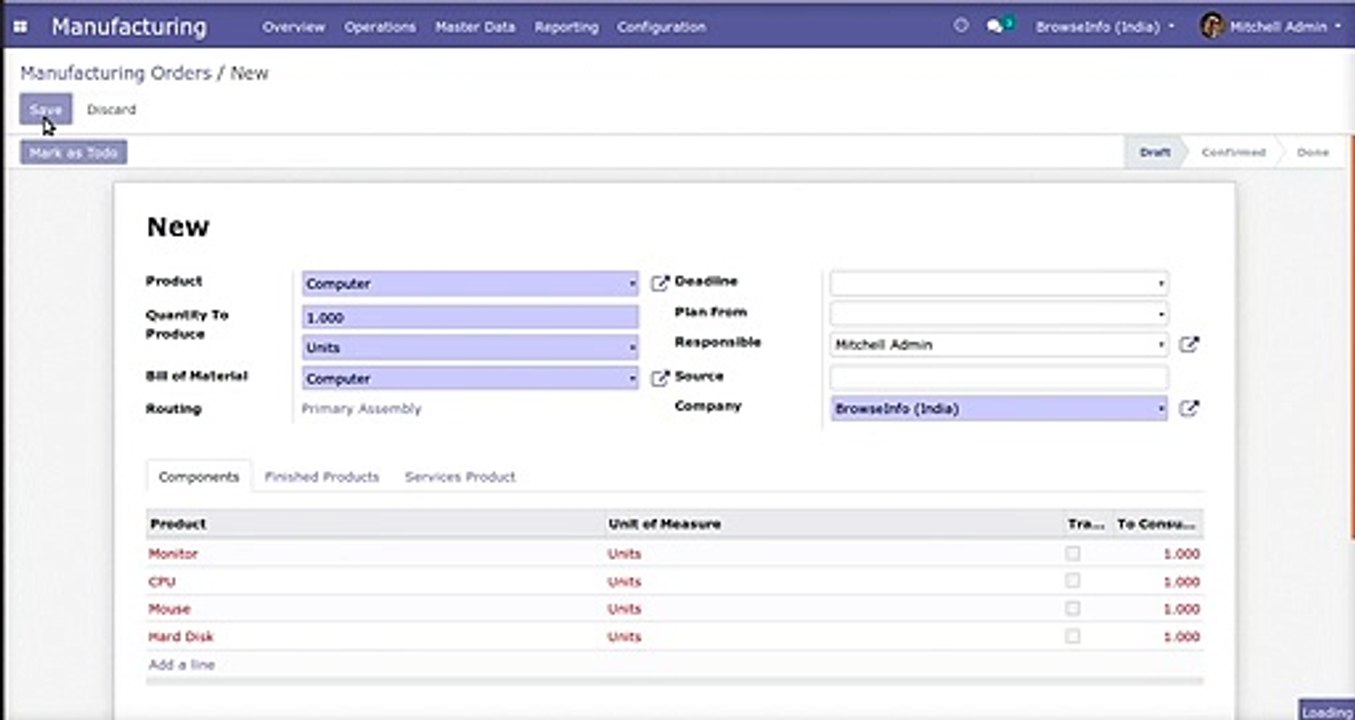Open the Reporting menu
The width and height of the screenshot is (1355, 720).
click(x=566, y=27)
